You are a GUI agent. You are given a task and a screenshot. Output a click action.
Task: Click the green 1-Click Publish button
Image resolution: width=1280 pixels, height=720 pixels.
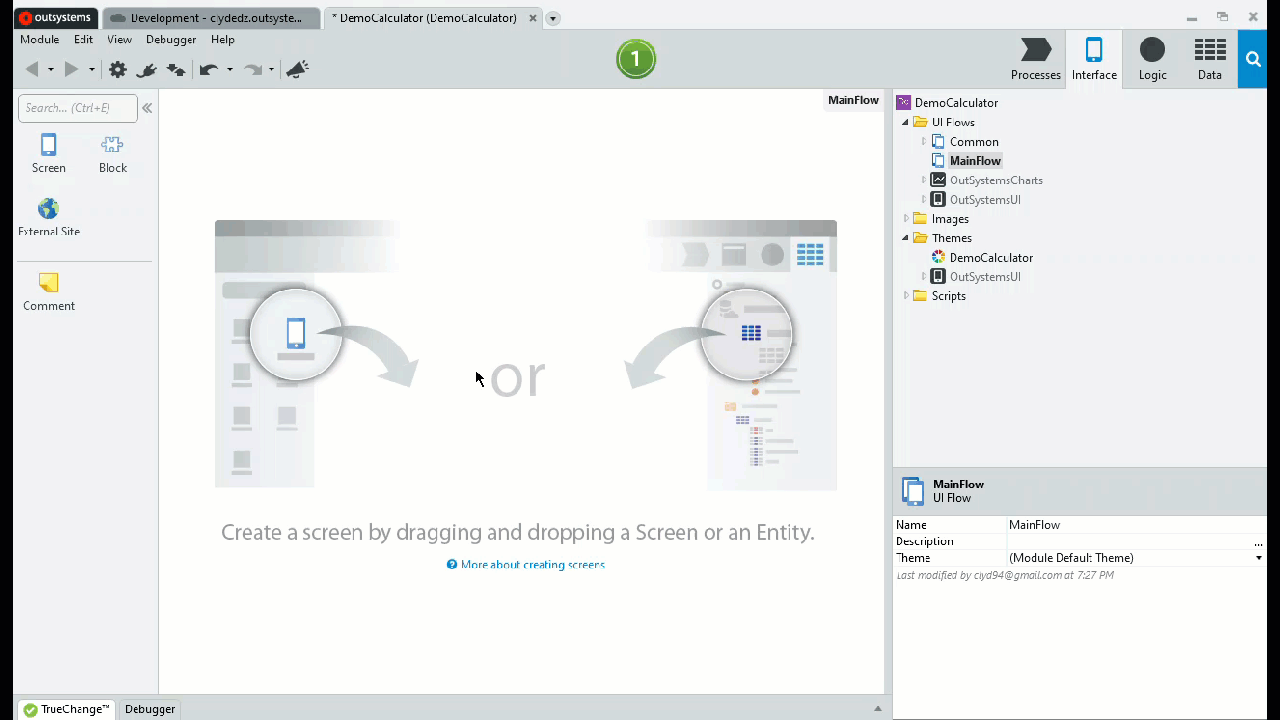click(636, 59)
